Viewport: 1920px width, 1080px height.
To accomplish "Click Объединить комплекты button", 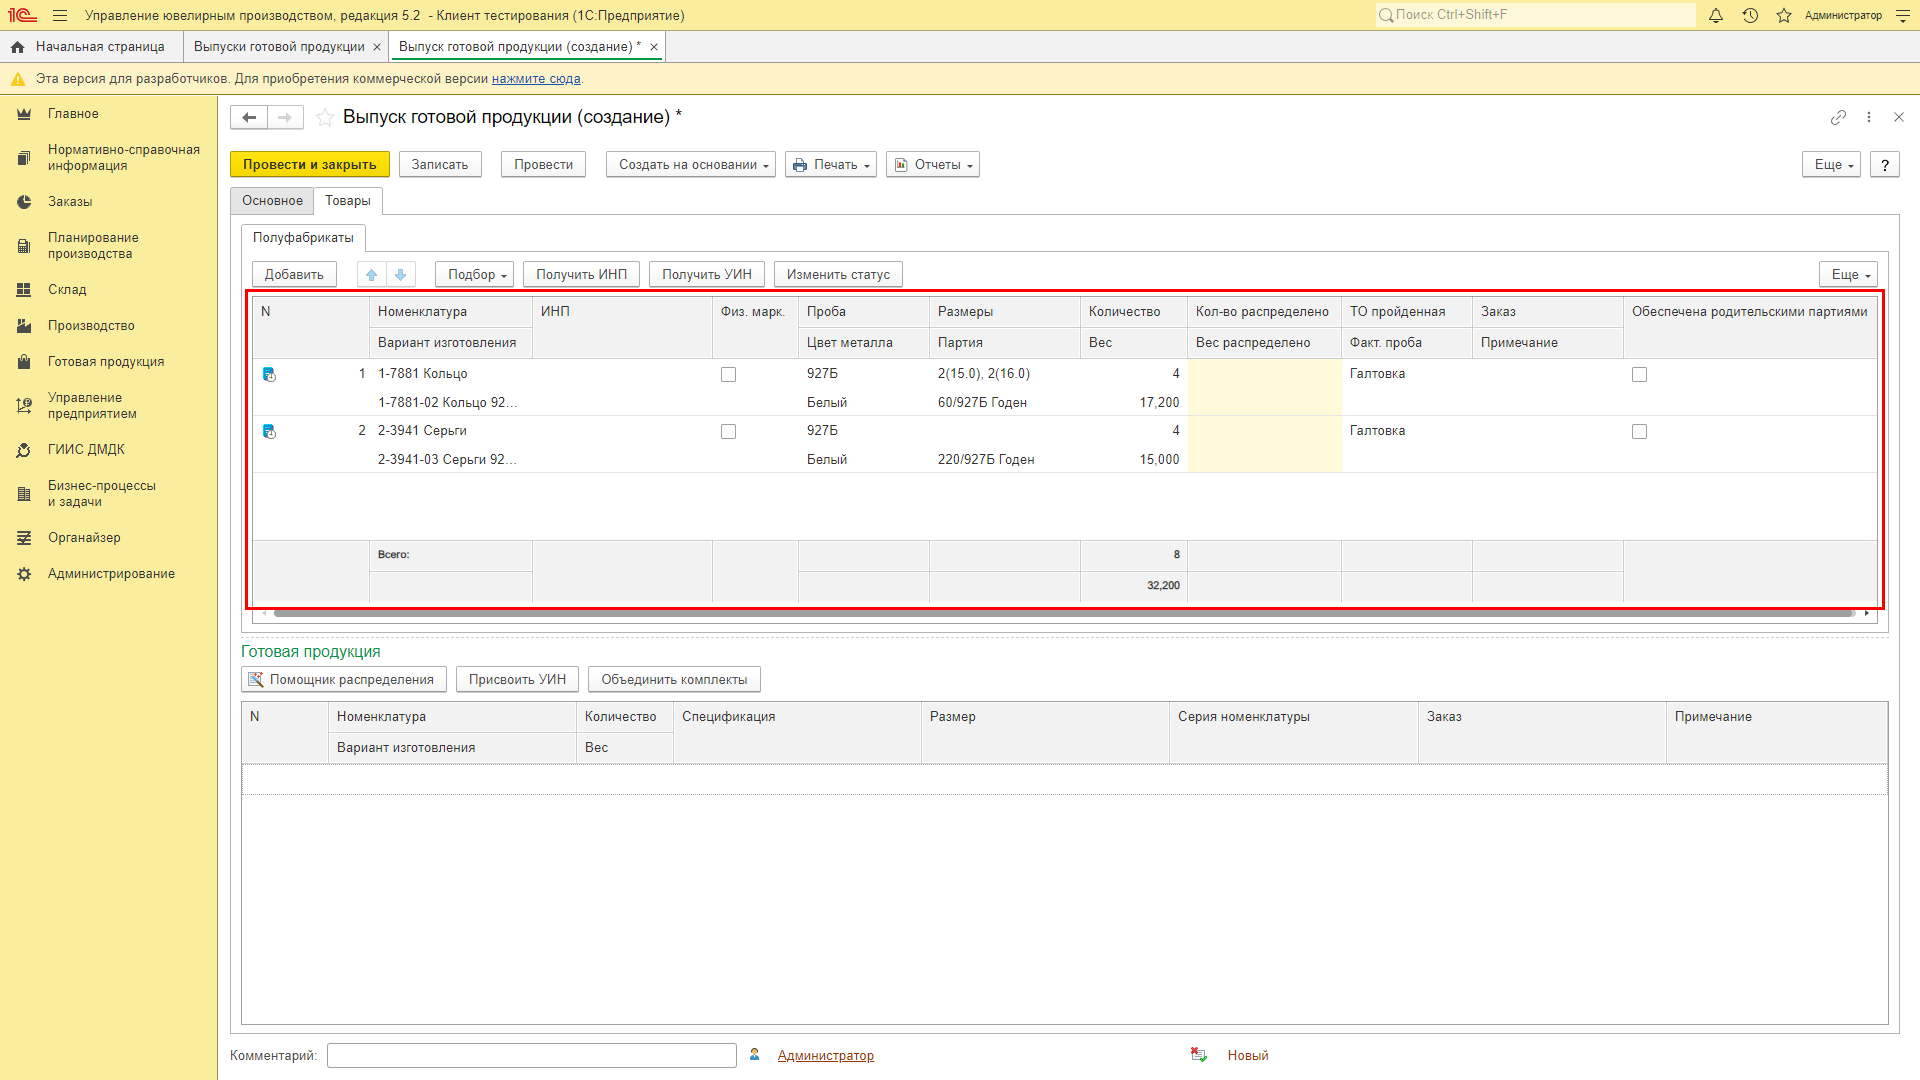I will (x=674, y=680).
